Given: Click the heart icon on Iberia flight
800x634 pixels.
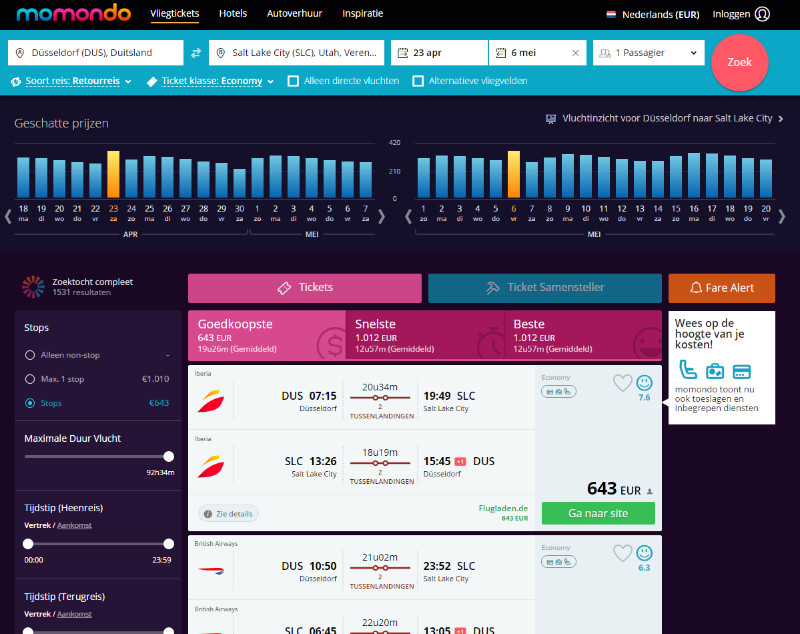Looking at the screenshot, I should tap(622, 383).
